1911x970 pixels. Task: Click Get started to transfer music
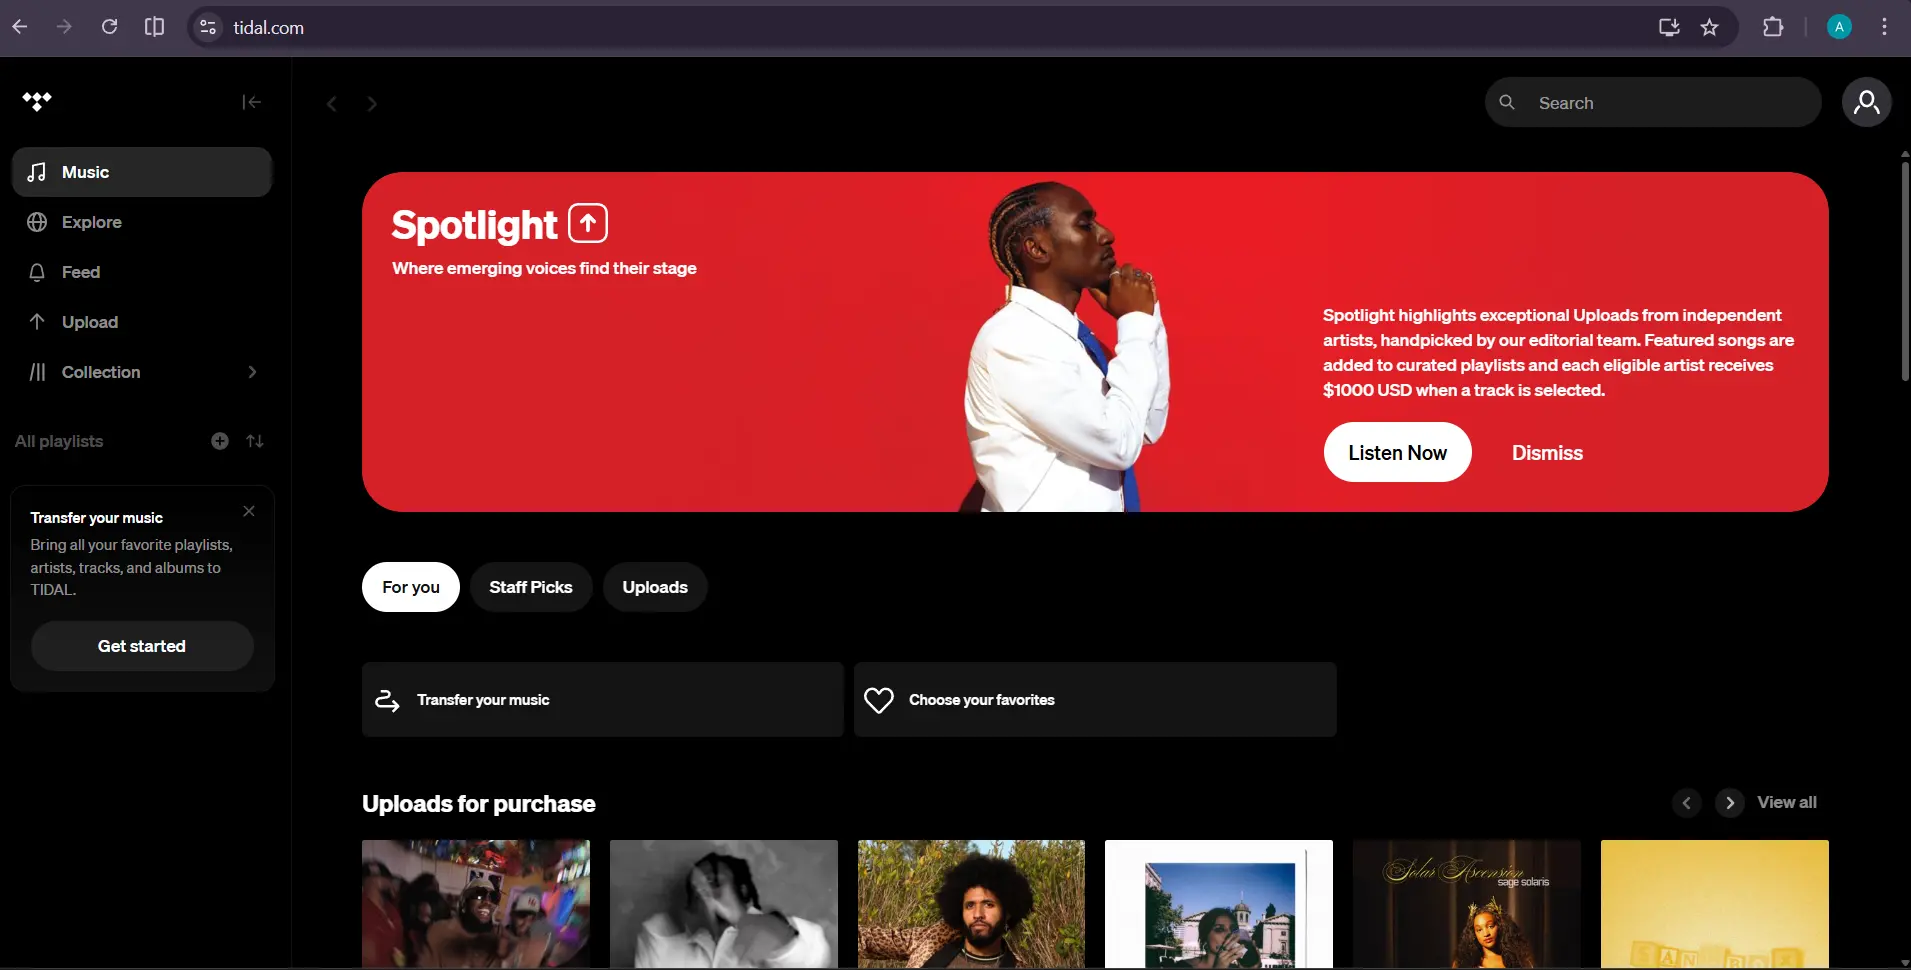(x=142, y=646)
